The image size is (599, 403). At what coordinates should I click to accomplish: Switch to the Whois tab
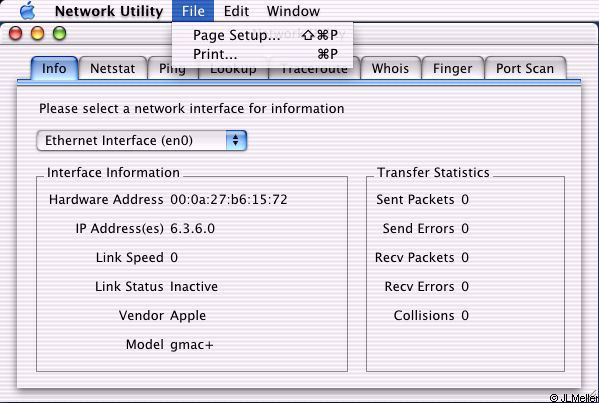390,68
